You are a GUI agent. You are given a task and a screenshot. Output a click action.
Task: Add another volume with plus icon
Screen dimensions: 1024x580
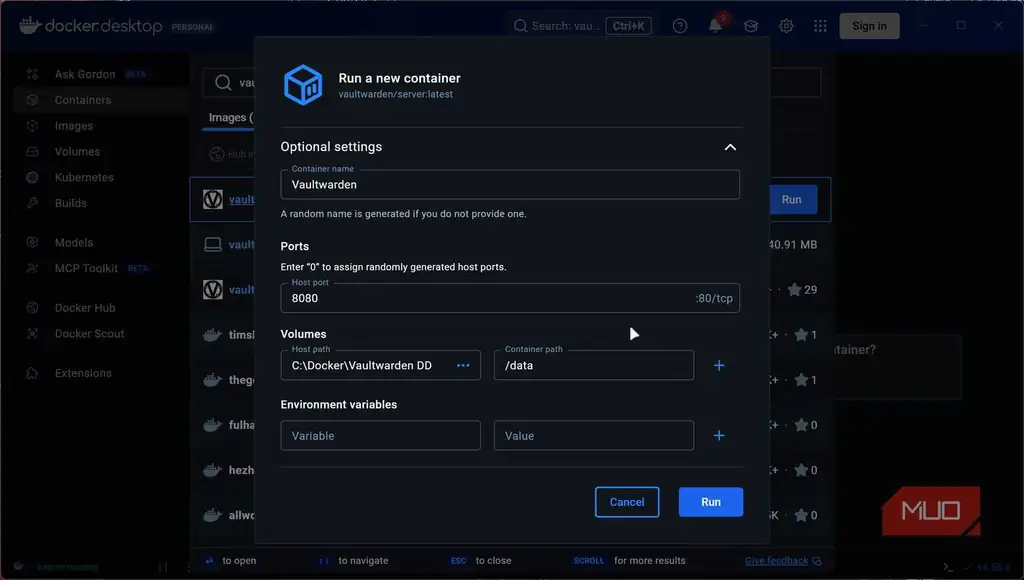point(719,366)
